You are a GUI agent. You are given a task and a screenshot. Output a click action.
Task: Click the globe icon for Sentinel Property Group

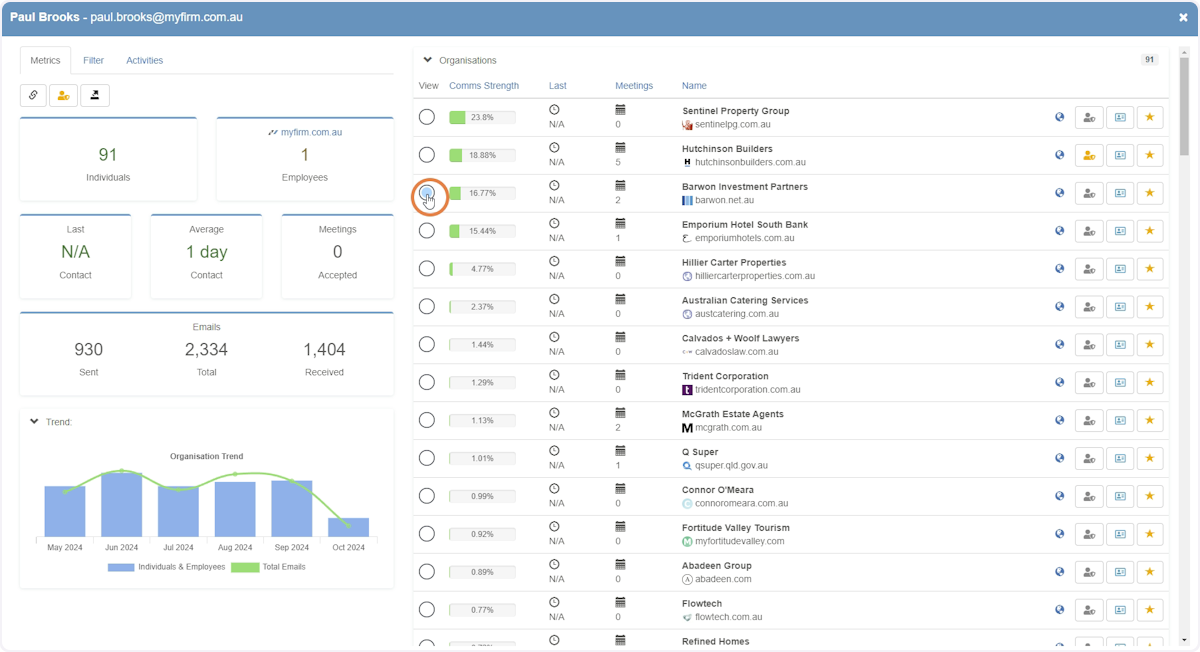click(x=1059, y=117)
